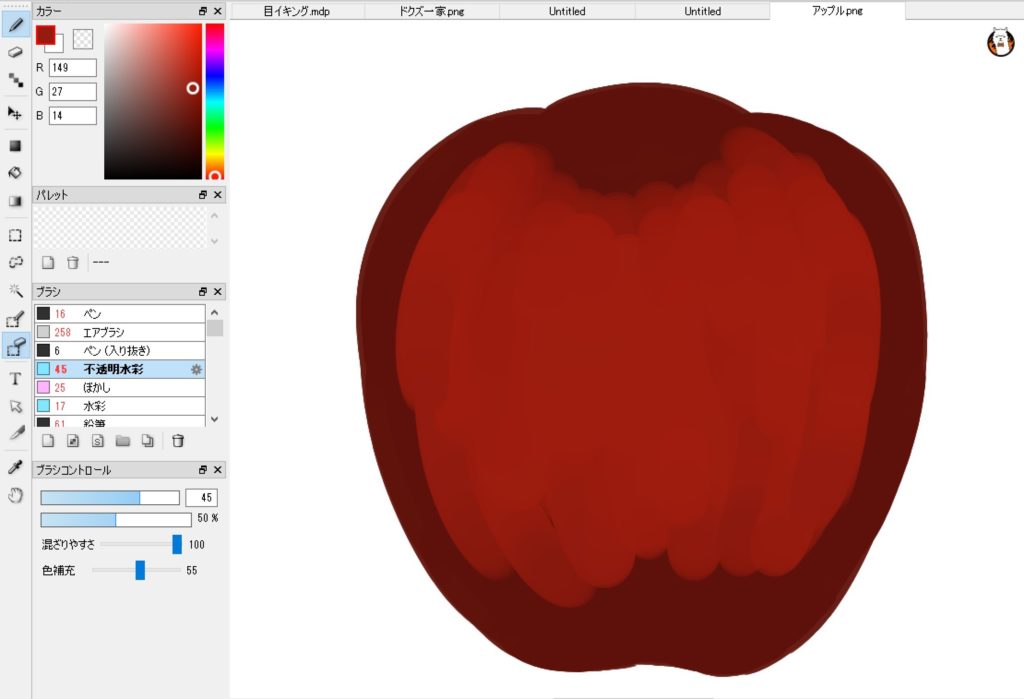Float the カラー panel using its undock button
The image size is (1024, 699).
coord(203,11)
